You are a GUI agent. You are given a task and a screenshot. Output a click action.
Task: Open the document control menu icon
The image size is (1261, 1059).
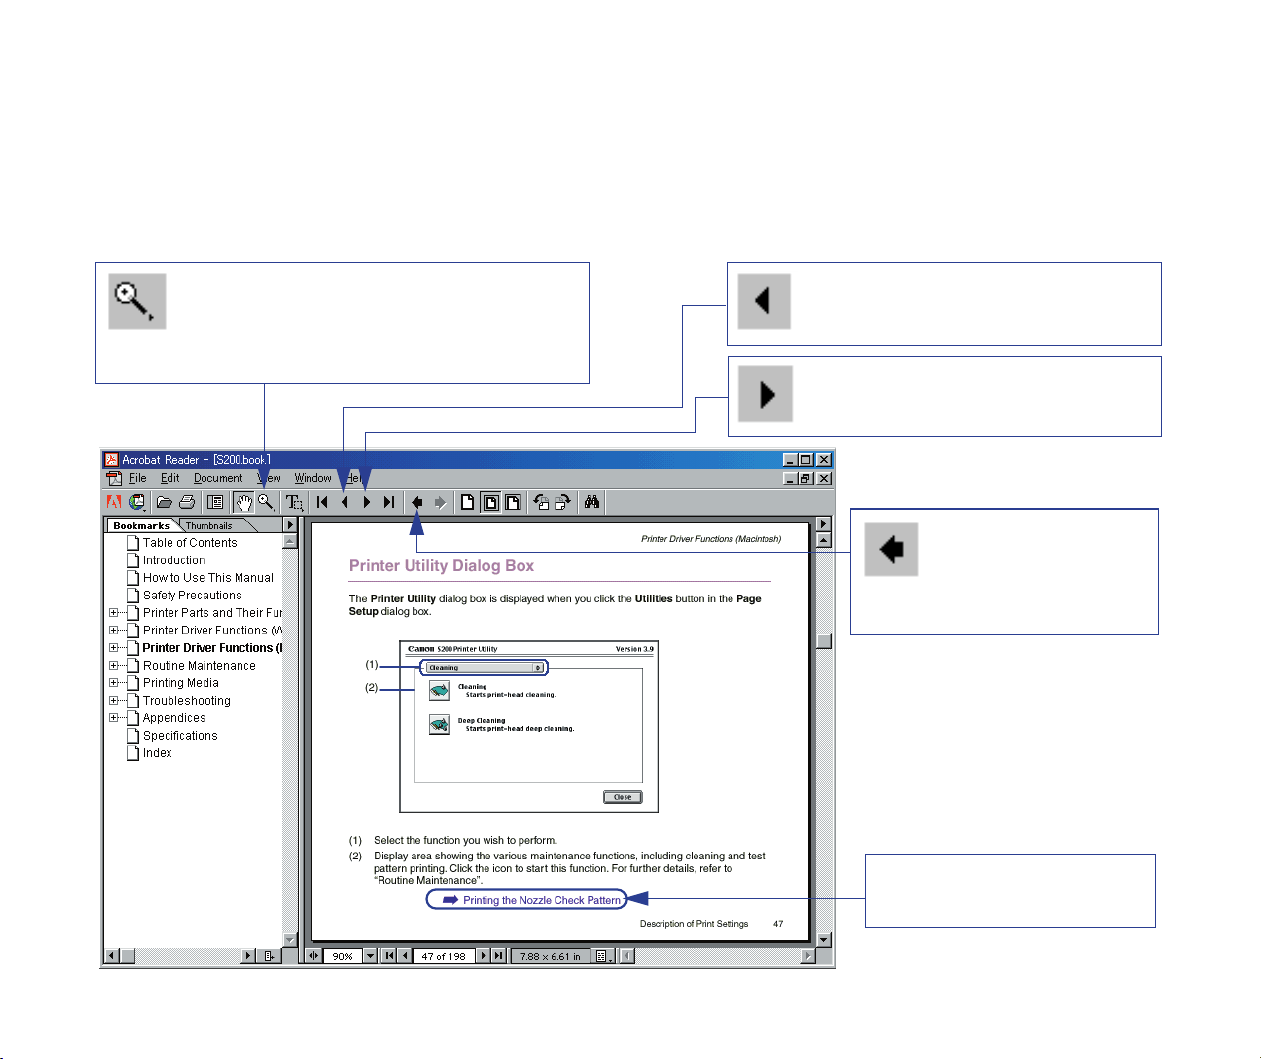(114, 478)
